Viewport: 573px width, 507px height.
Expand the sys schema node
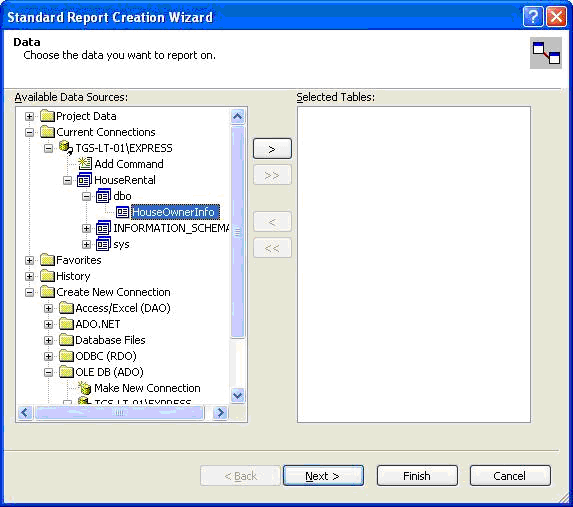coord(86,244)
